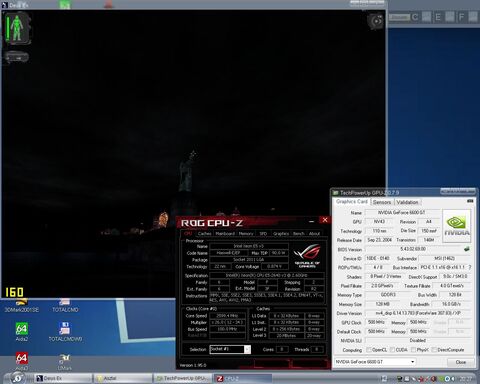The width and height of the screenshot is (480, 384).
Task: Switch to the Sensors tab in GPU-Z
Action: tap(382, 202)
